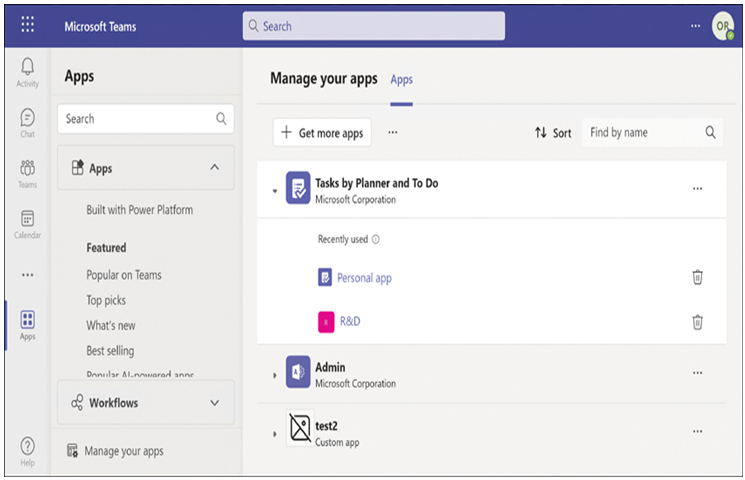Click the test2 app title

(x=326, y=426)
